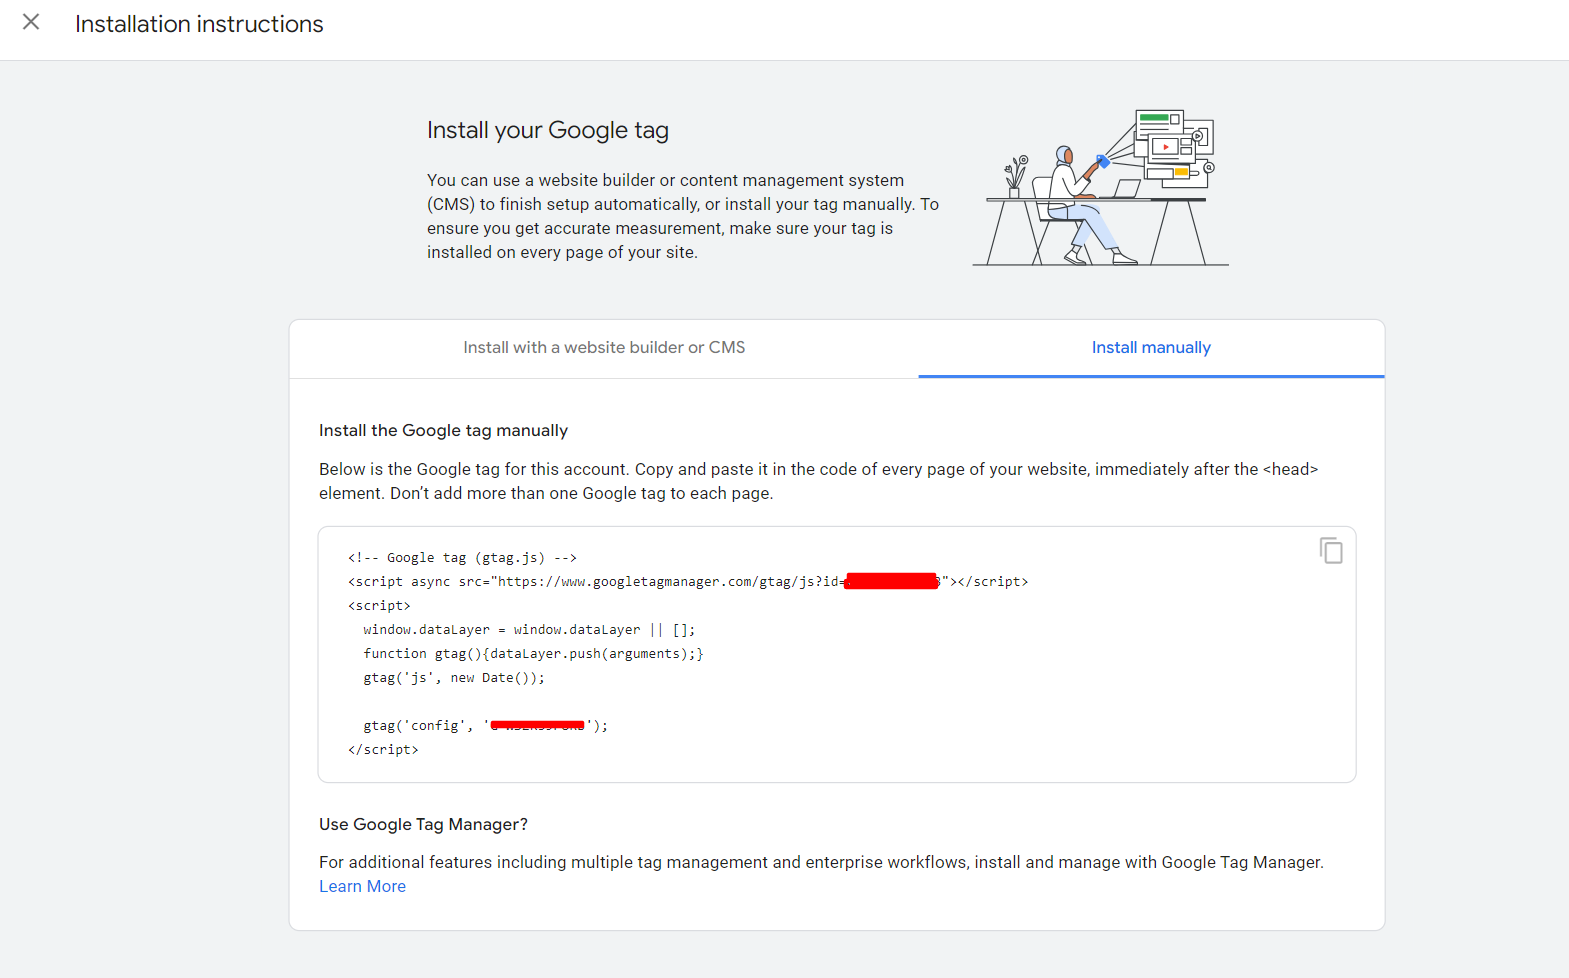The width and height of the screenshot is (1569, 978).
Task: Click the redacted ID in config line
Action: click(x=537, y=725)
